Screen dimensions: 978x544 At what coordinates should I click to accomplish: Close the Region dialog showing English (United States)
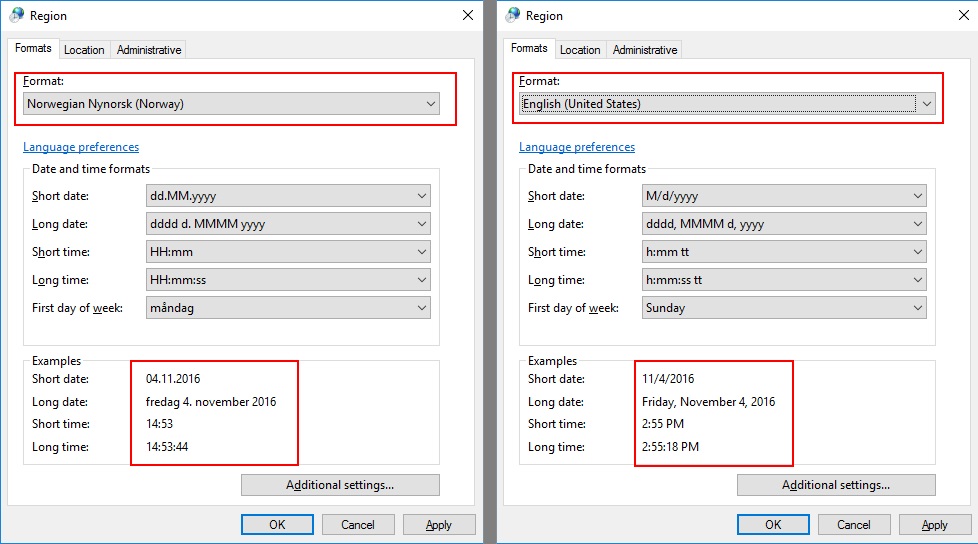pyautogui.click(x=962, y=16)
